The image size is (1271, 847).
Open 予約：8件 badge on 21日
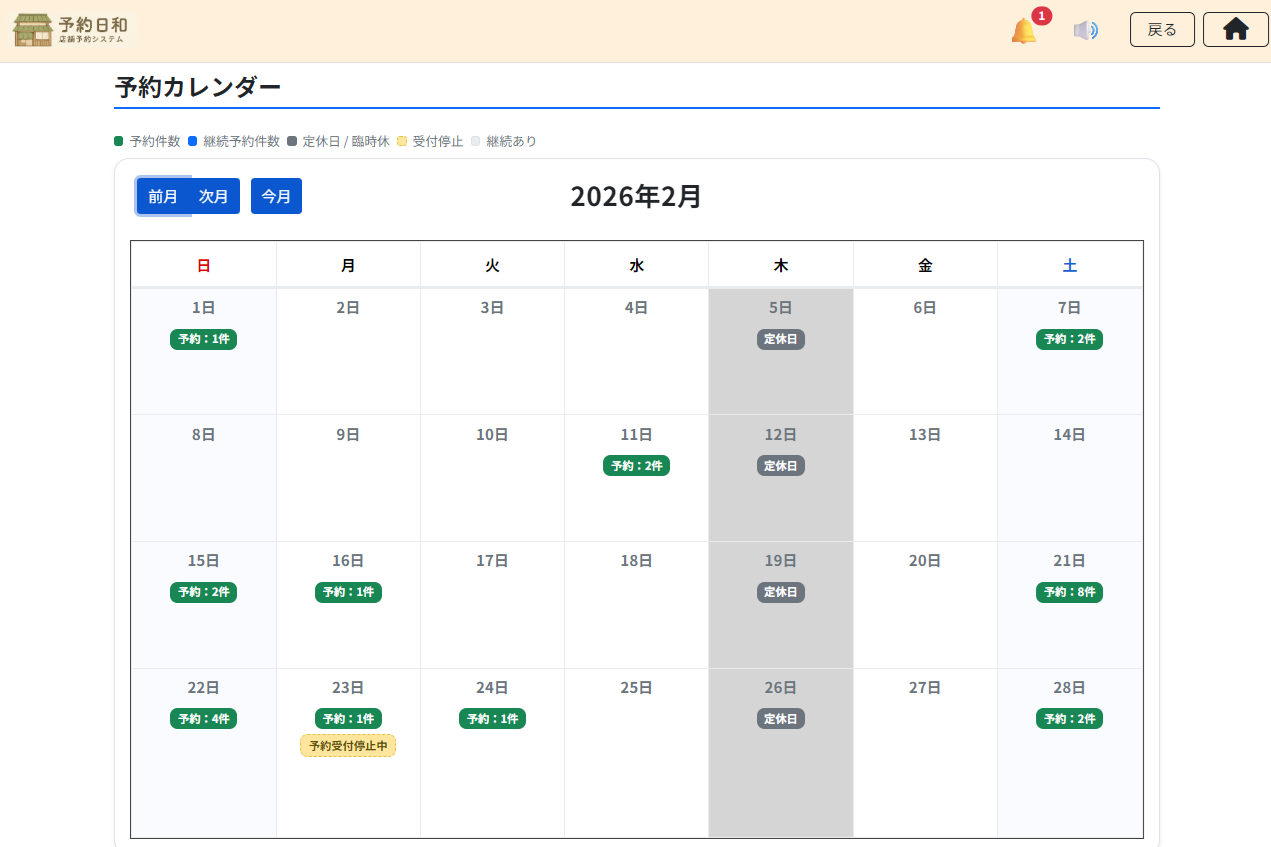point(1069,592)
